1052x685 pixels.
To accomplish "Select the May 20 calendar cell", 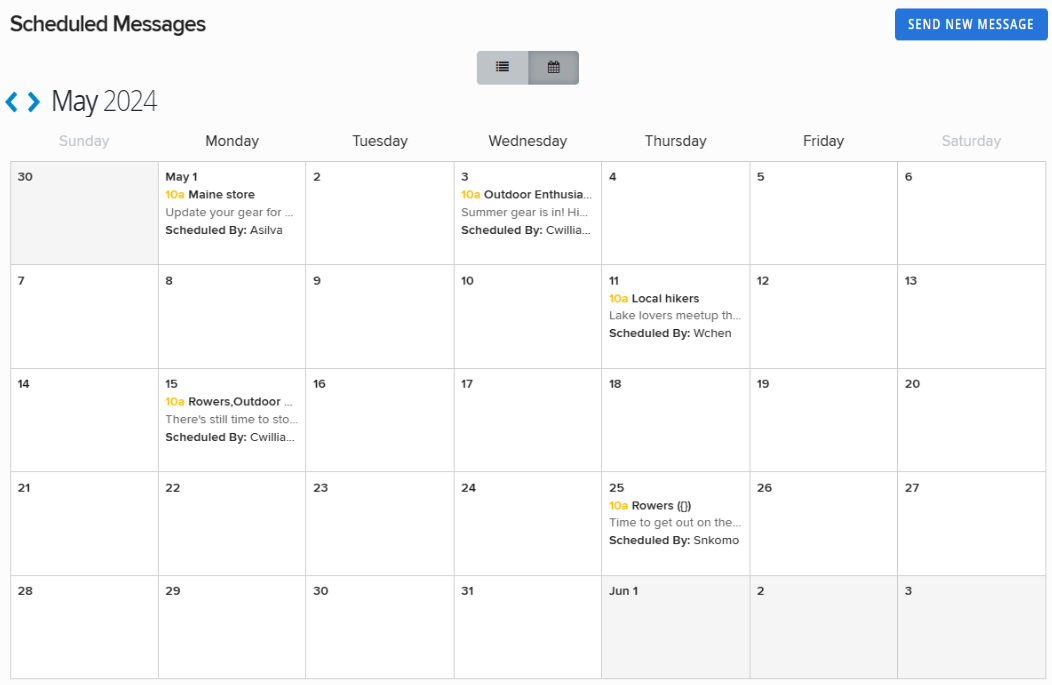I will click(971, 420).
